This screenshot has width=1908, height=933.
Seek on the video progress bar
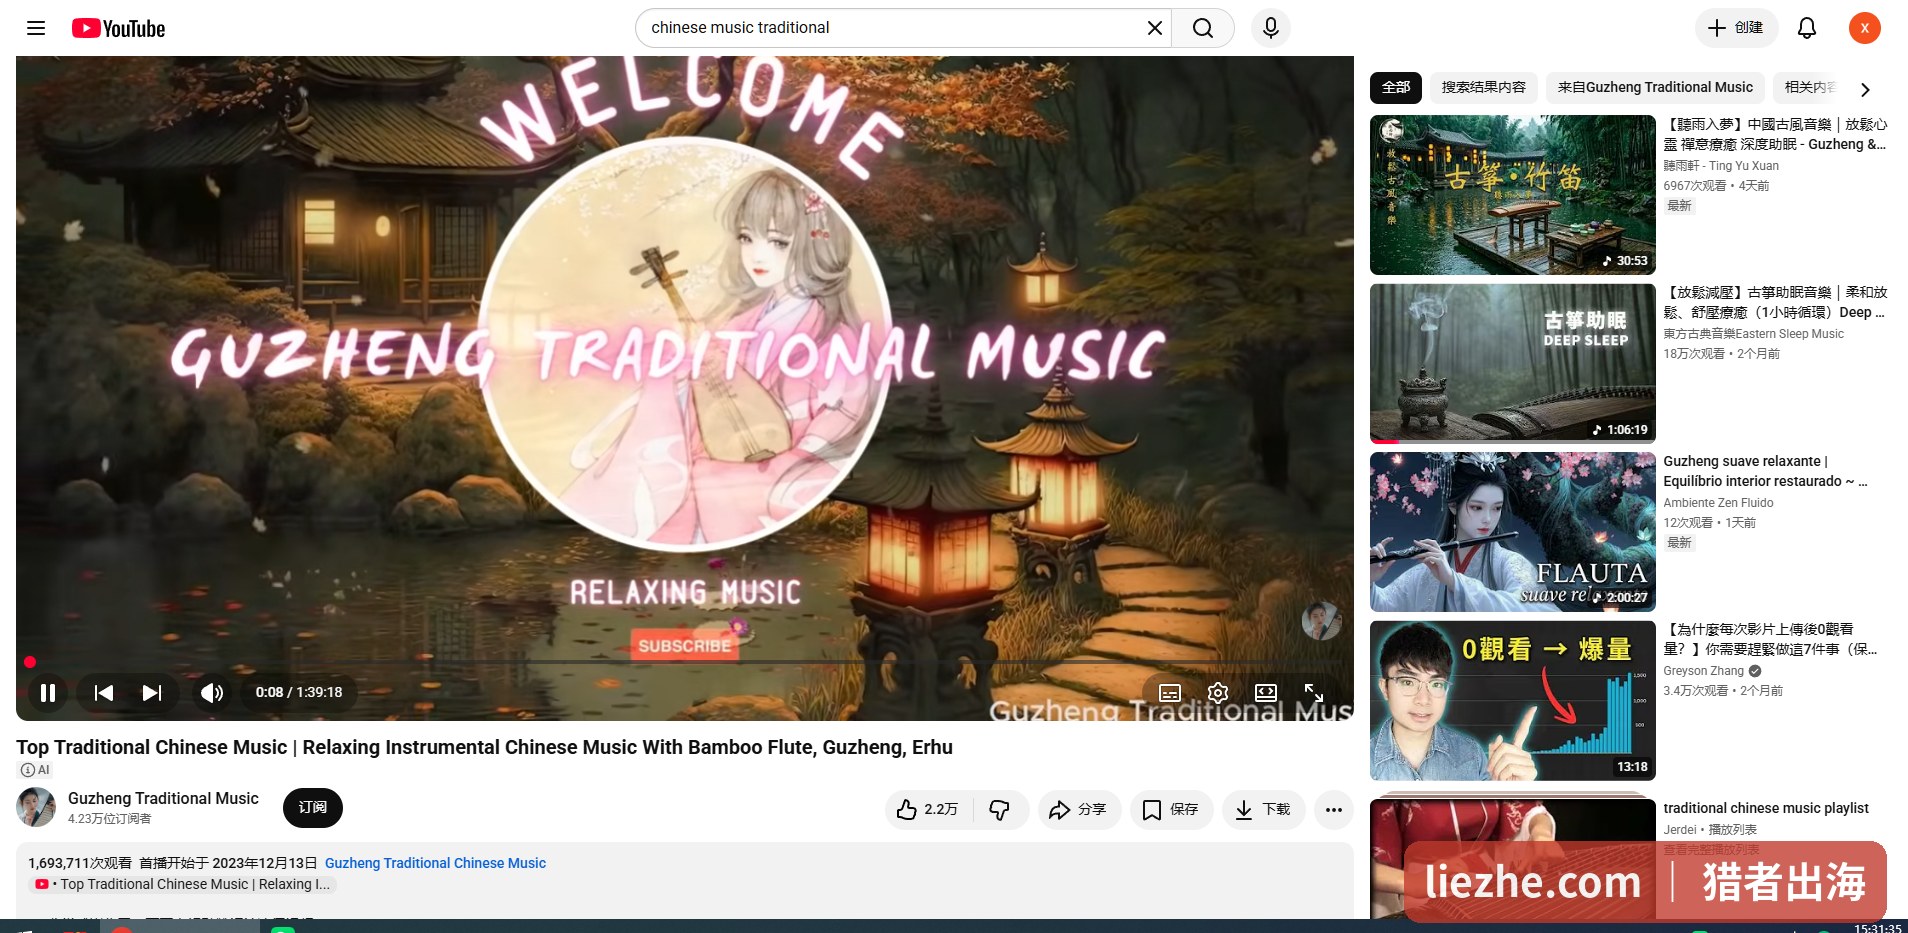coord(685,662)
